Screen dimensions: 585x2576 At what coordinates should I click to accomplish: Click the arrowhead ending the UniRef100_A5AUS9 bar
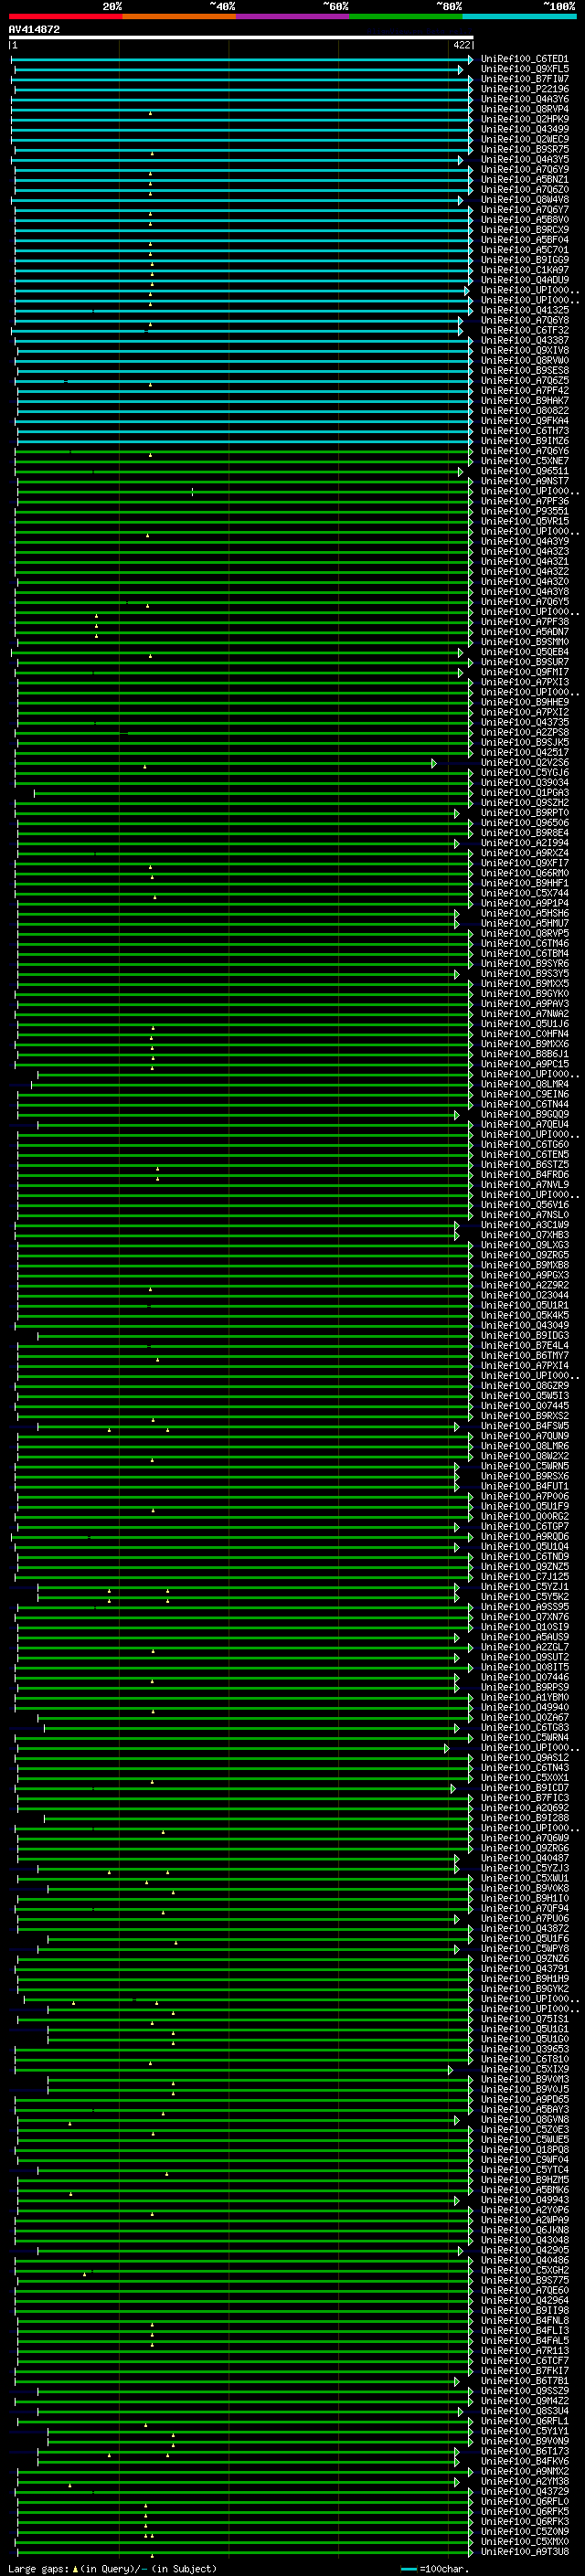[x=457, y=1637]
